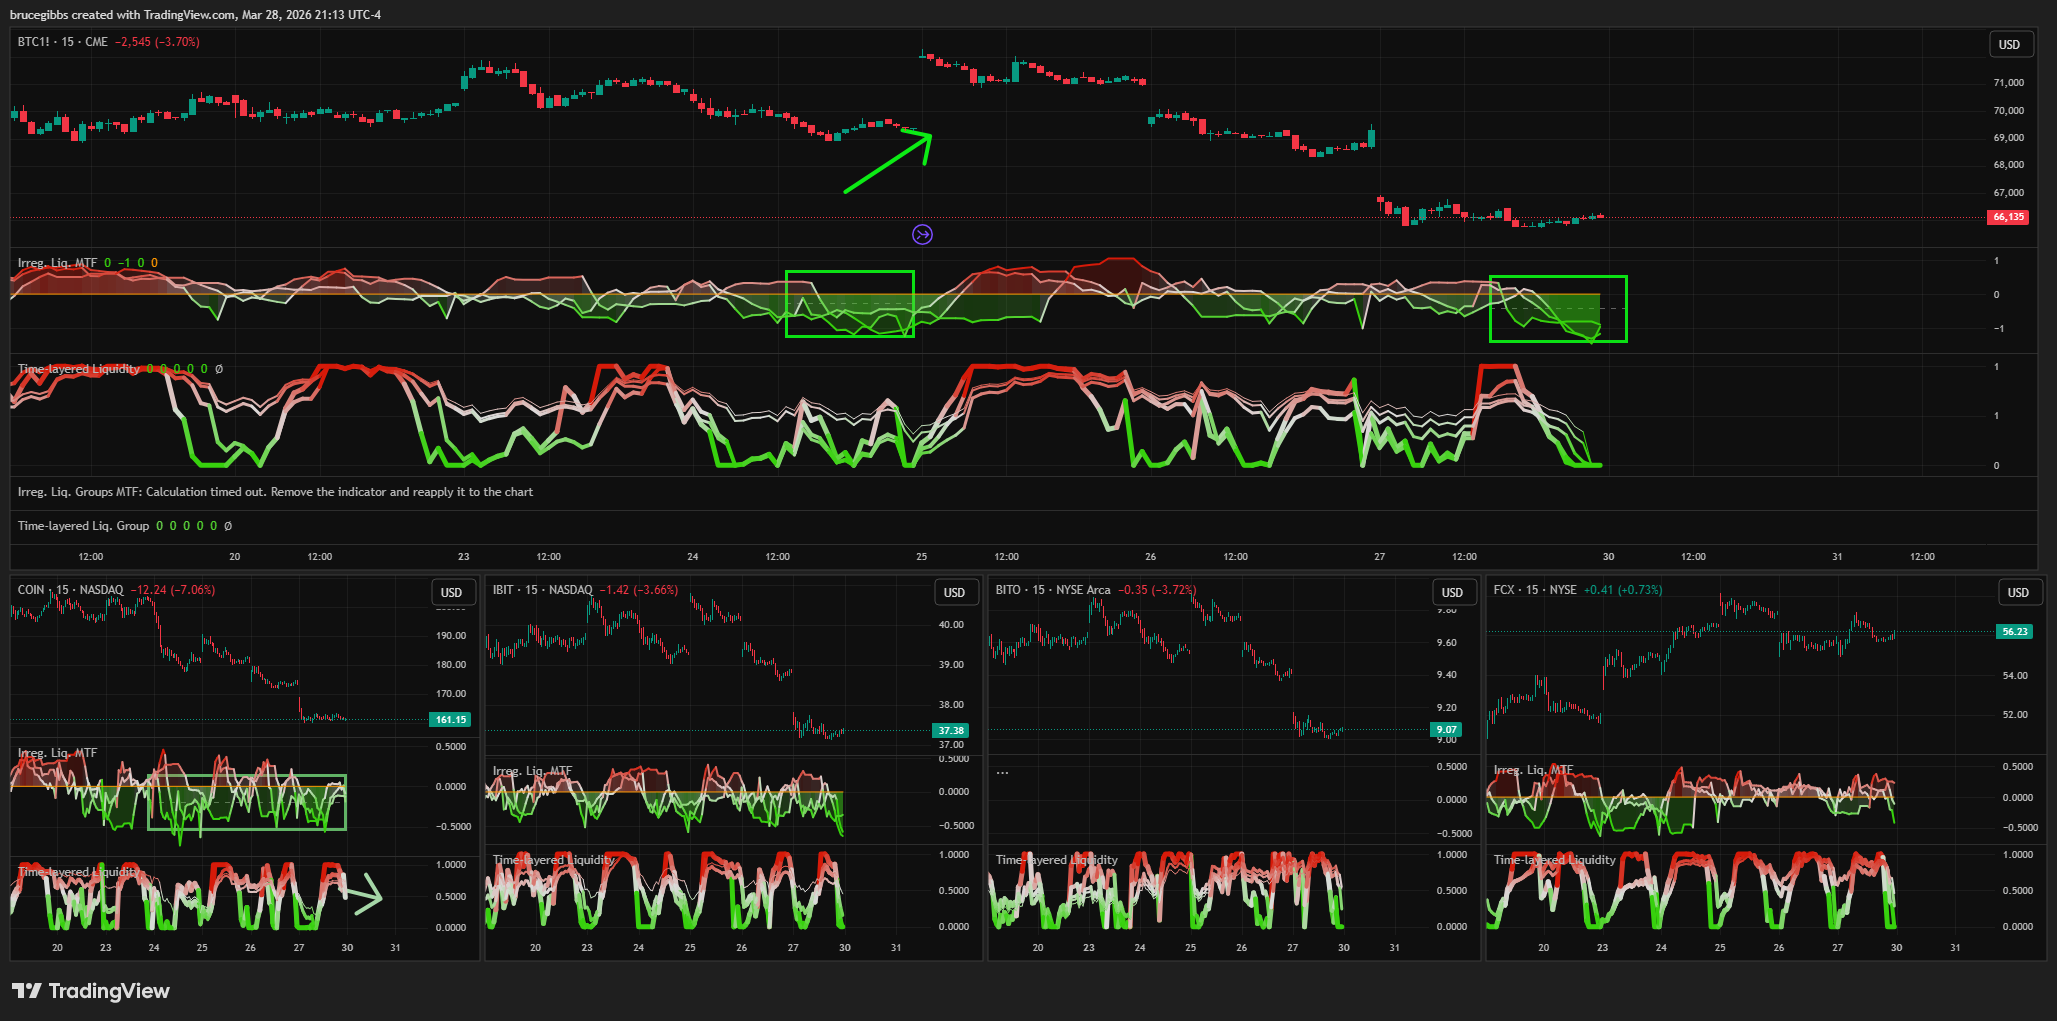Click the ∅ symbol beside Time-layered Liq. Group
2057x1021 pixels.
(x=228, y=526)
